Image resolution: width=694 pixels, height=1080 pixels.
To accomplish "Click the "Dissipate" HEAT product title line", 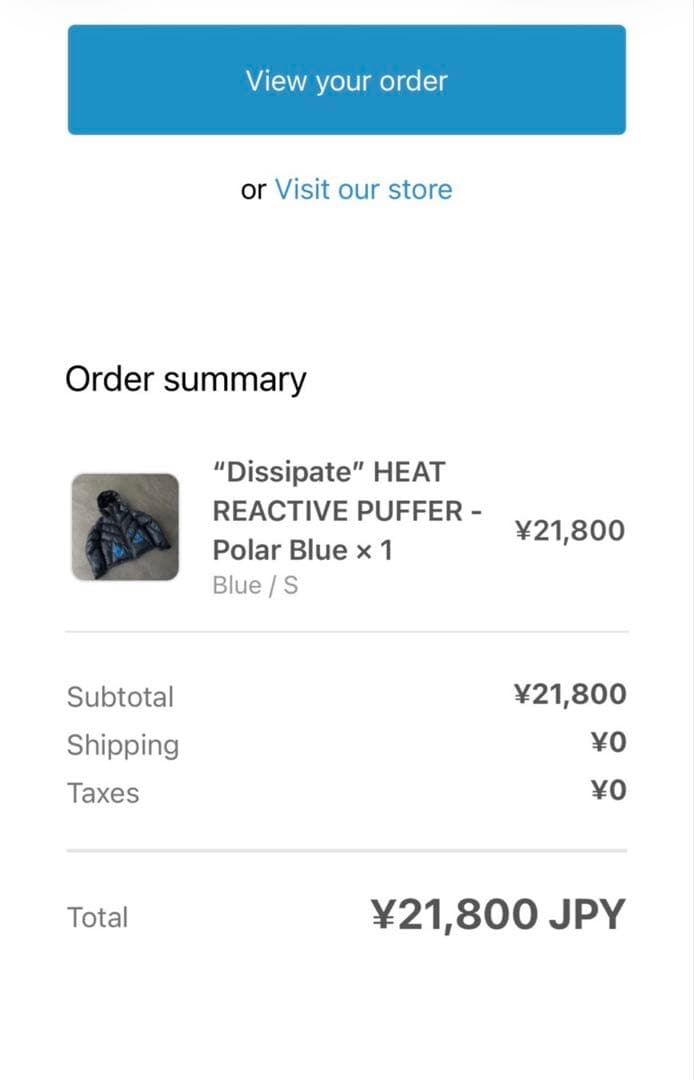I will pyautogui.click(x=329, y=471).
